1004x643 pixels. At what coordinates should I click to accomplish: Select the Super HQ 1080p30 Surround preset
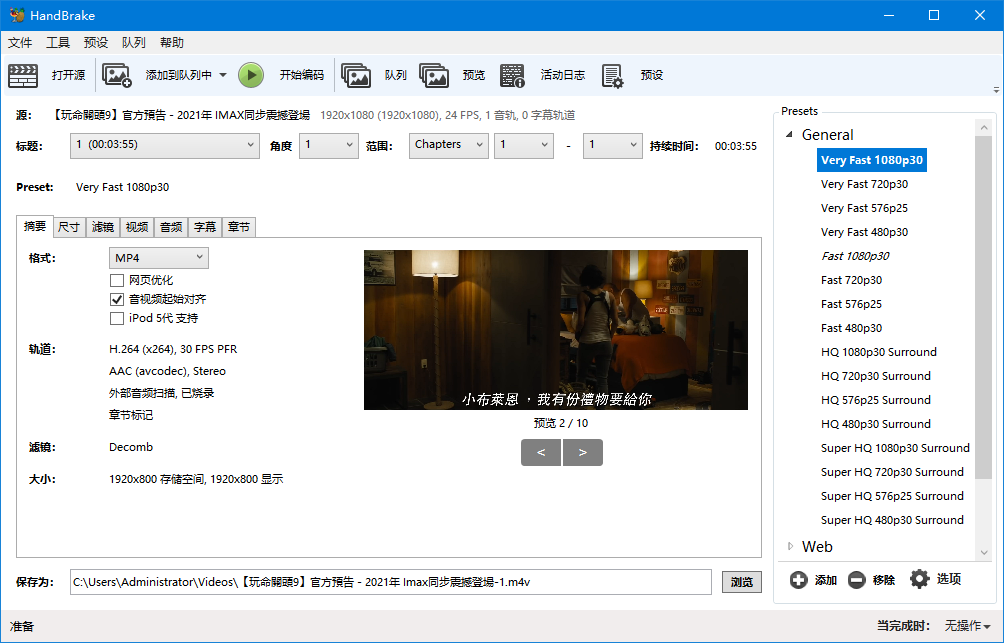point(895,448)
